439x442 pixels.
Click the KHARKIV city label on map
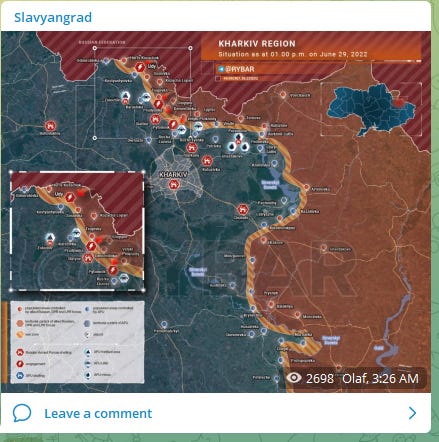173,175
